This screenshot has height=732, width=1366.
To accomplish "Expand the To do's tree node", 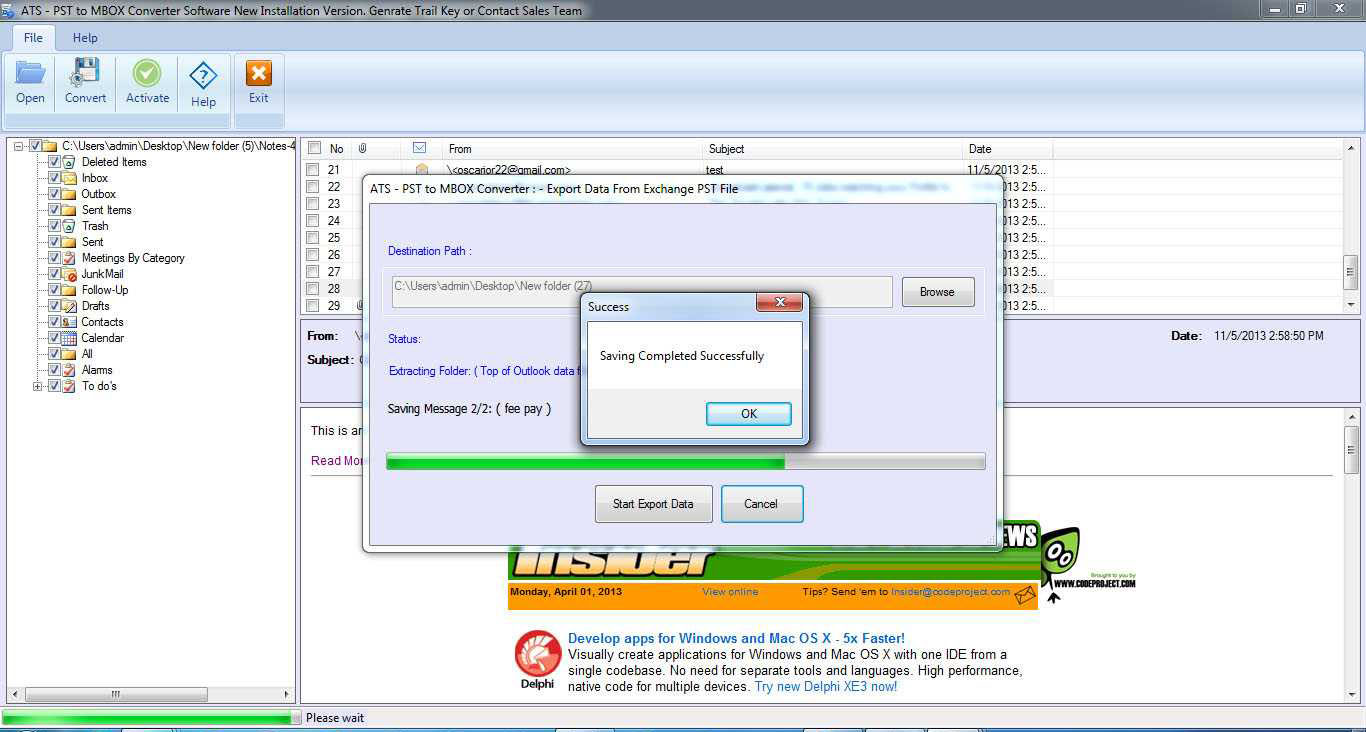I will coord(38,386).
